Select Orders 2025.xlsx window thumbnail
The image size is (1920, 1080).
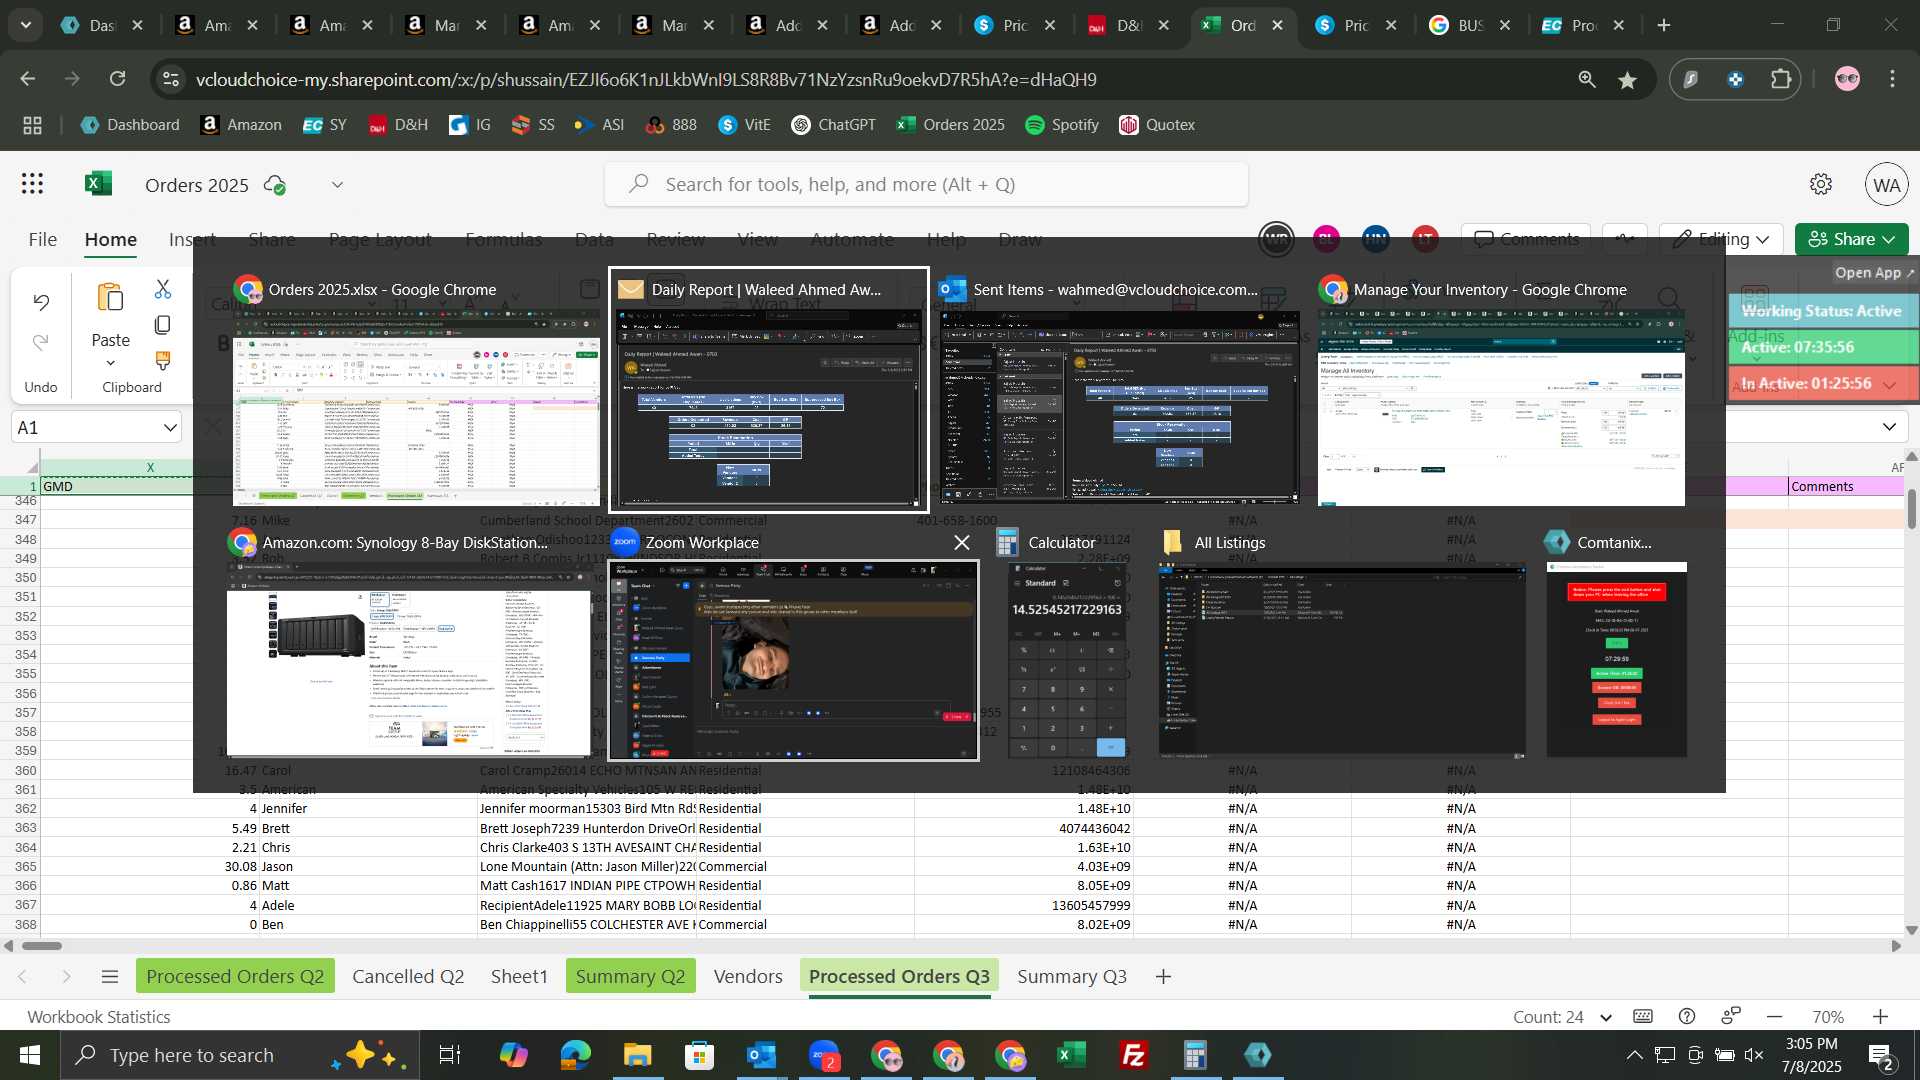[x=416, y=407]
